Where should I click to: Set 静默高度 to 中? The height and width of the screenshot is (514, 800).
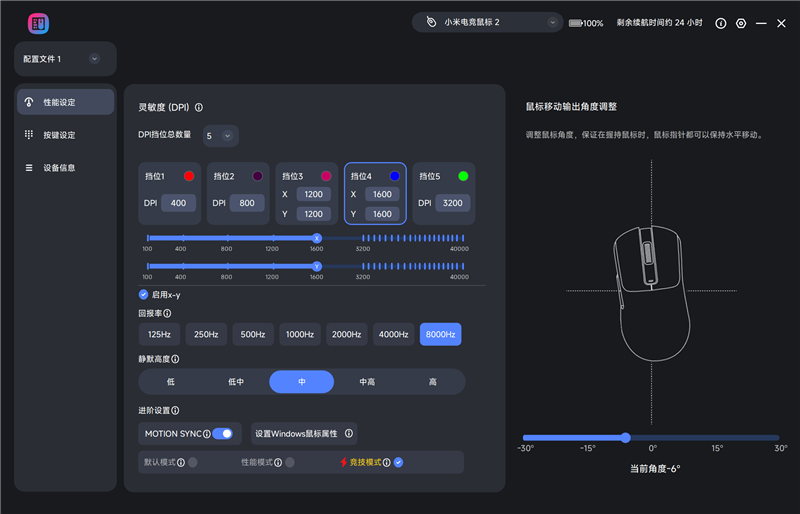coord(302,382)
